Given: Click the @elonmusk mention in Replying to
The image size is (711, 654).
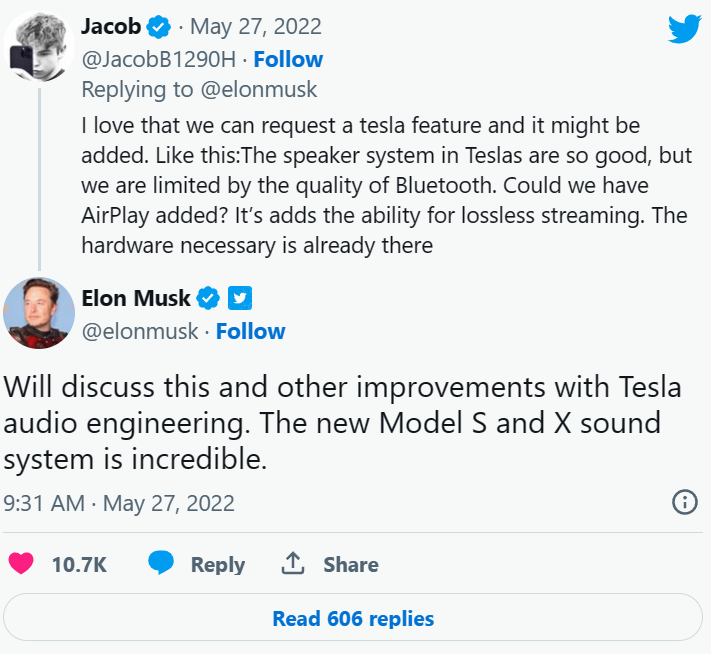Looking at the screenshot, I should click(x=258, y=90).
